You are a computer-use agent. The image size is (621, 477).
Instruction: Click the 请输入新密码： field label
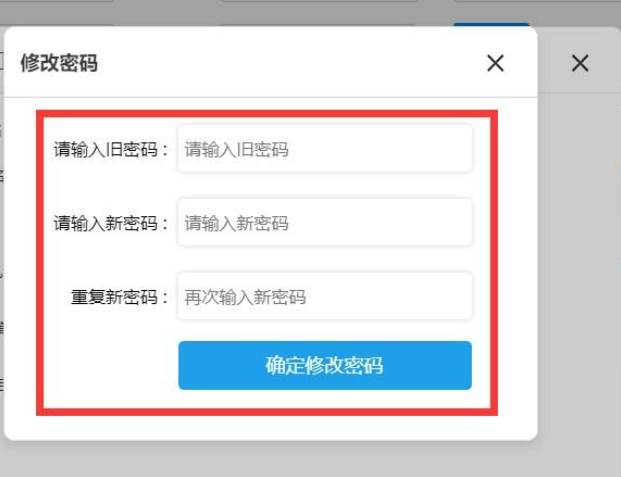click(111, 223)
